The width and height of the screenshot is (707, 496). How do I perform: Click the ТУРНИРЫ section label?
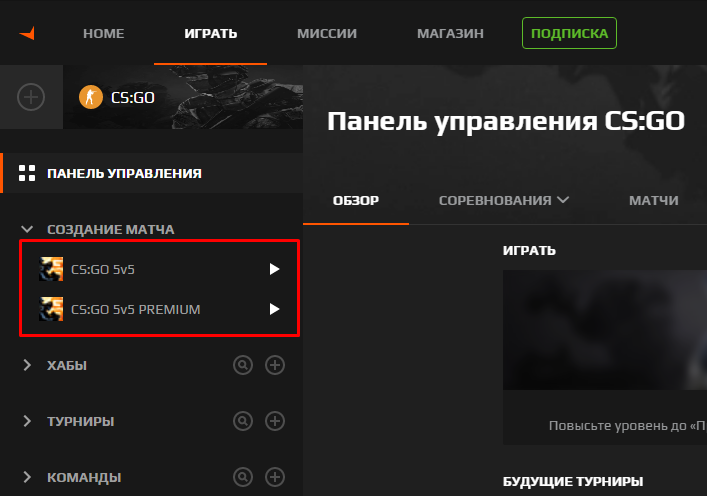(x=81, y=421)
